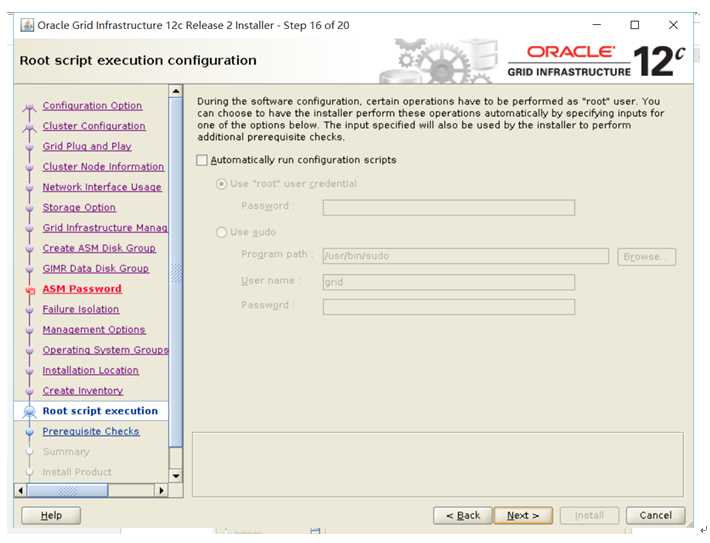
Task: Go to Create ASM Disk Group step
Action: [99, 248]
